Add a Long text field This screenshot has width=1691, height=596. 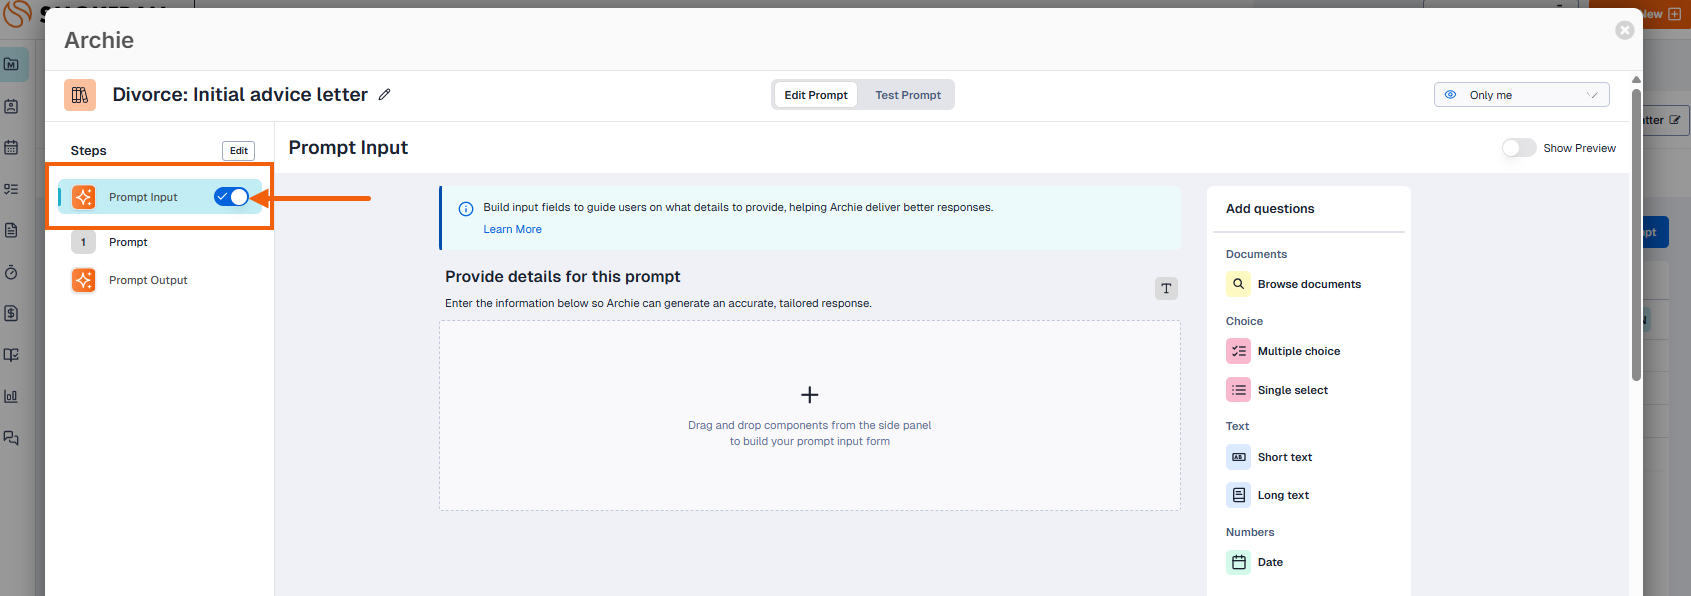[x=1283, y=495]
